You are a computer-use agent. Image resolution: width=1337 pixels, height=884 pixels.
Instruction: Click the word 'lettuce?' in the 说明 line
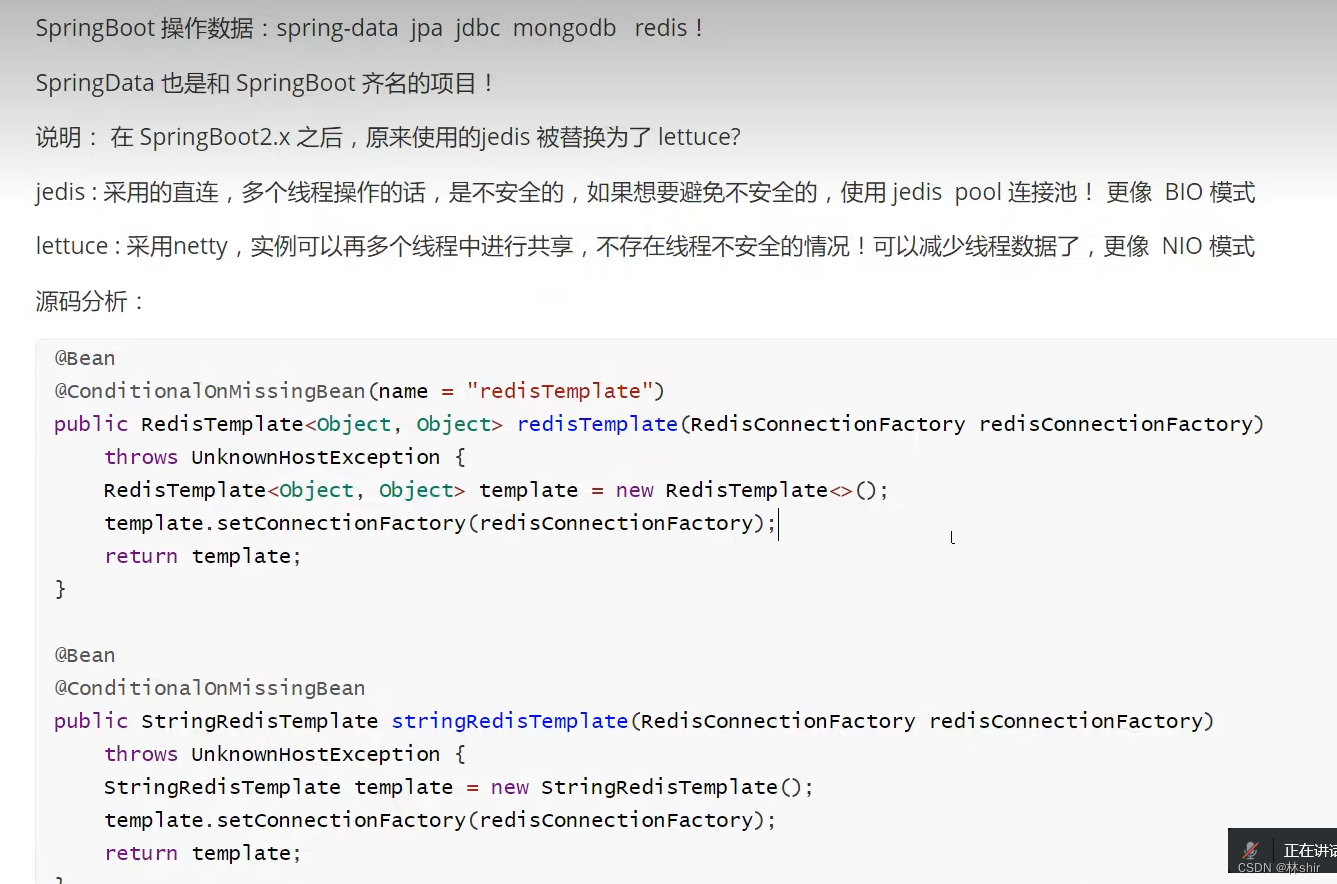click(699, 137)
